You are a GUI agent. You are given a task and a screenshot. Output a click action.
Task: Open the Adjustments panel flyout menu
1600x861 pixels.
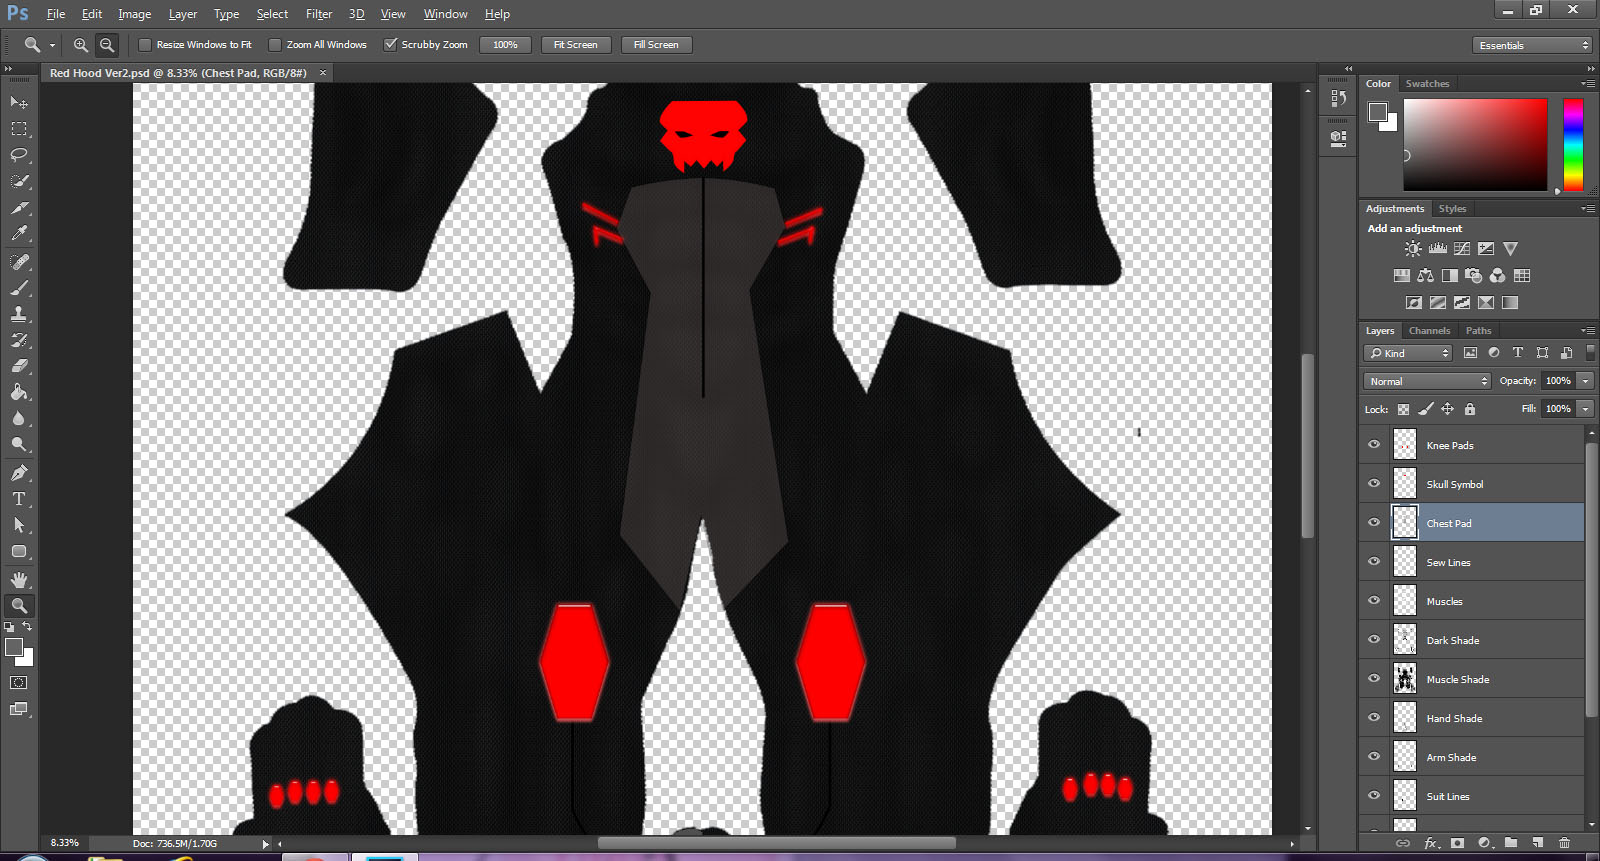[1588, 209]
